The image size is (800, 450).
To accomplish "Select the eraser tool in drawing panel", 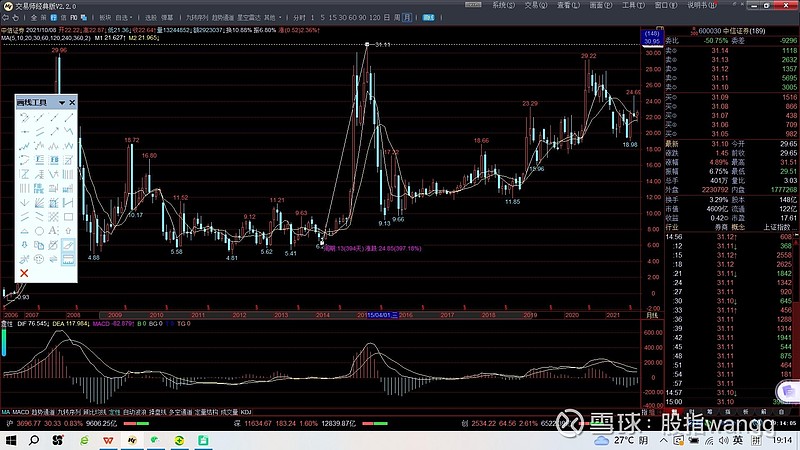I will tap(68, 245).
